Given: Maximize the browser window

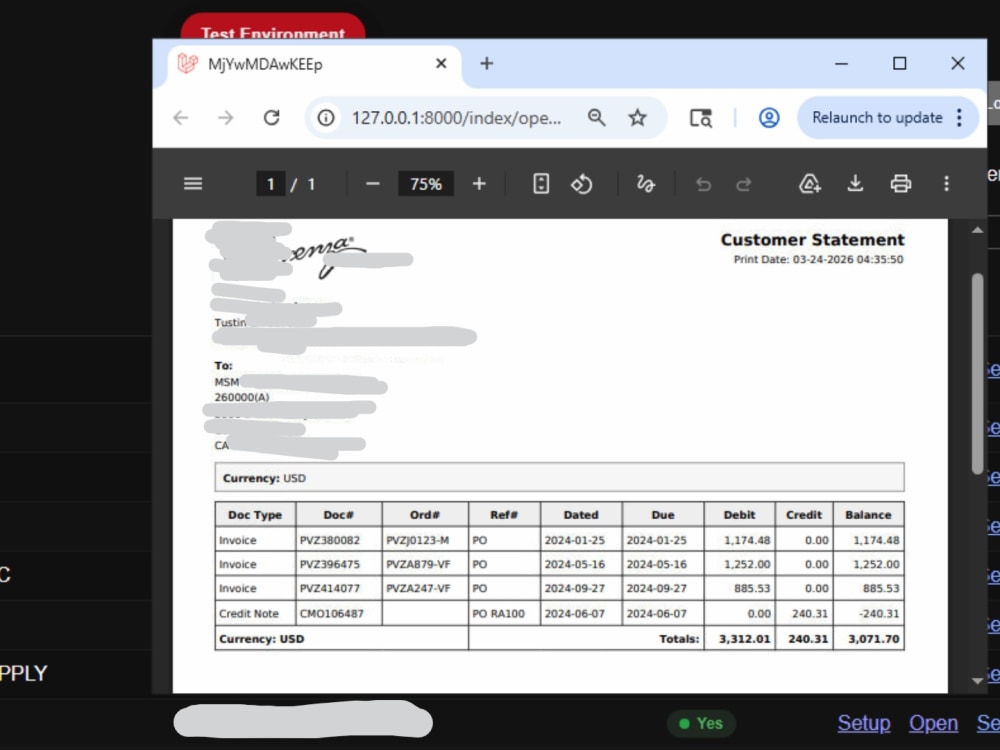Looking at the screenshot, I should click(x=899, y=64).
